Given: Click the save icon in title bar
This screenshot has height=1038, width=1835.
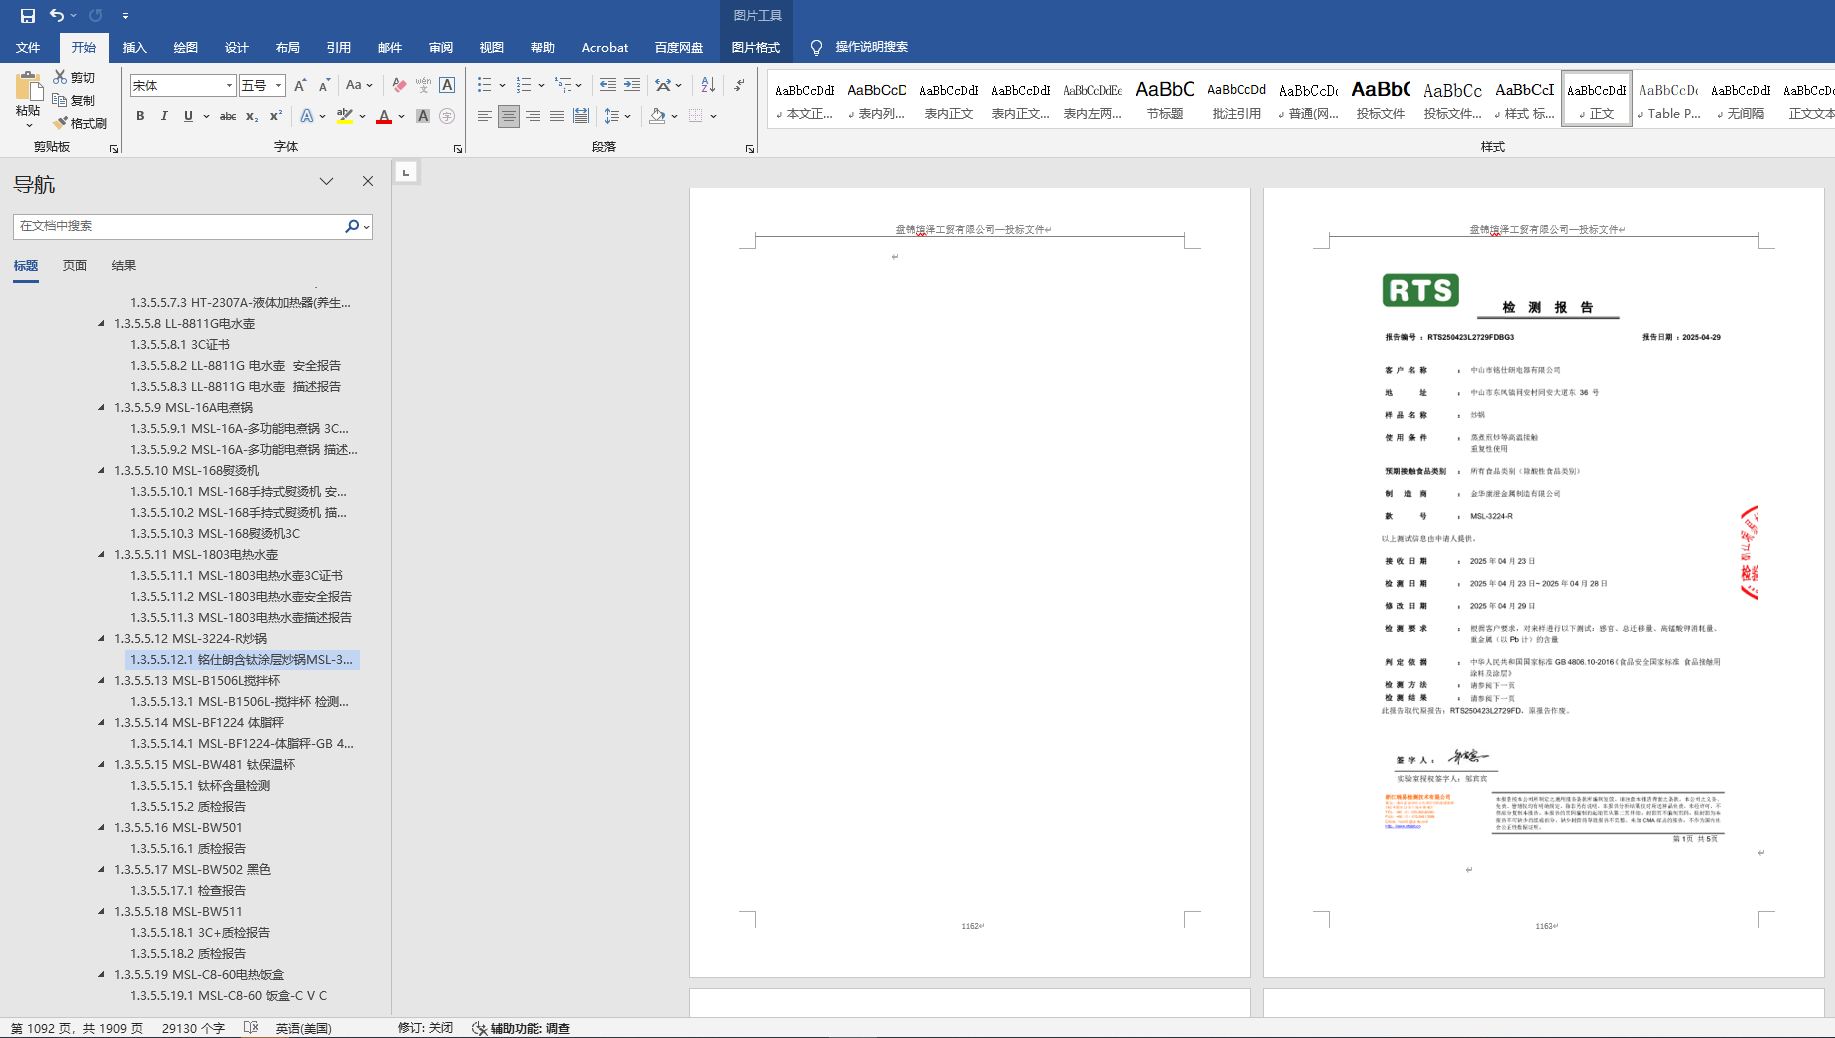Looking at the screenshot, I should coord(27,15).
